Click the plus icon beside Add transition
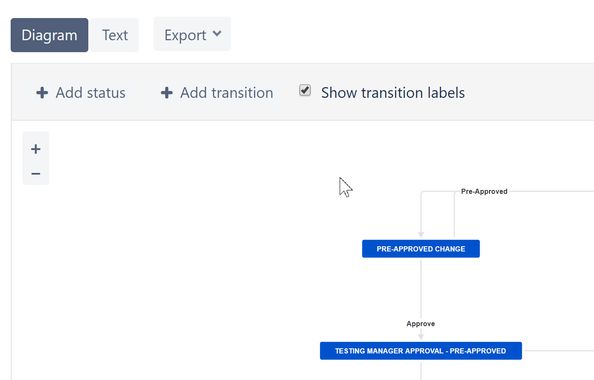 tap(167, 92)
